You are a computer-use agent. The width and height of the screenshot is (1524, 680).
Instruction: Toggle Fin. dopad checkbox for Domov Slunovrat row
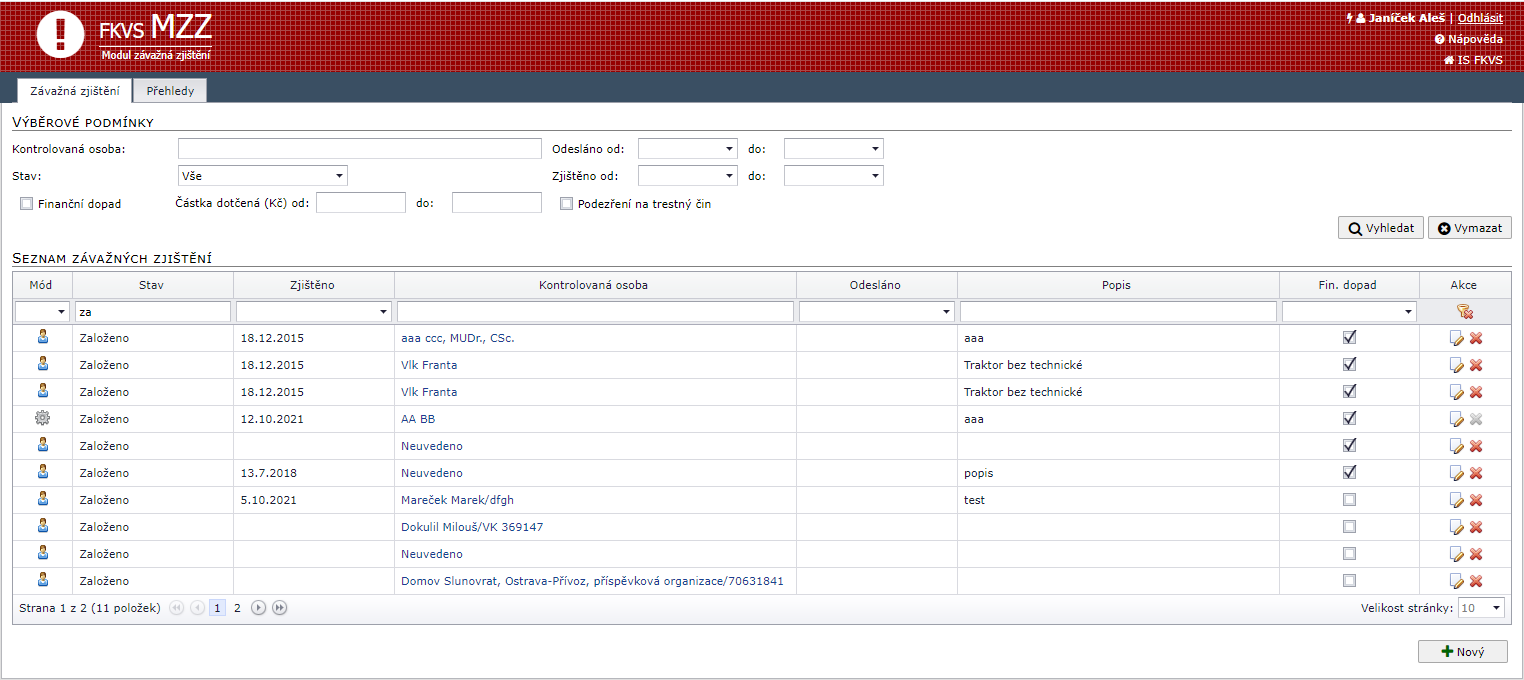pyautogui.click(x=1349, y=580)
